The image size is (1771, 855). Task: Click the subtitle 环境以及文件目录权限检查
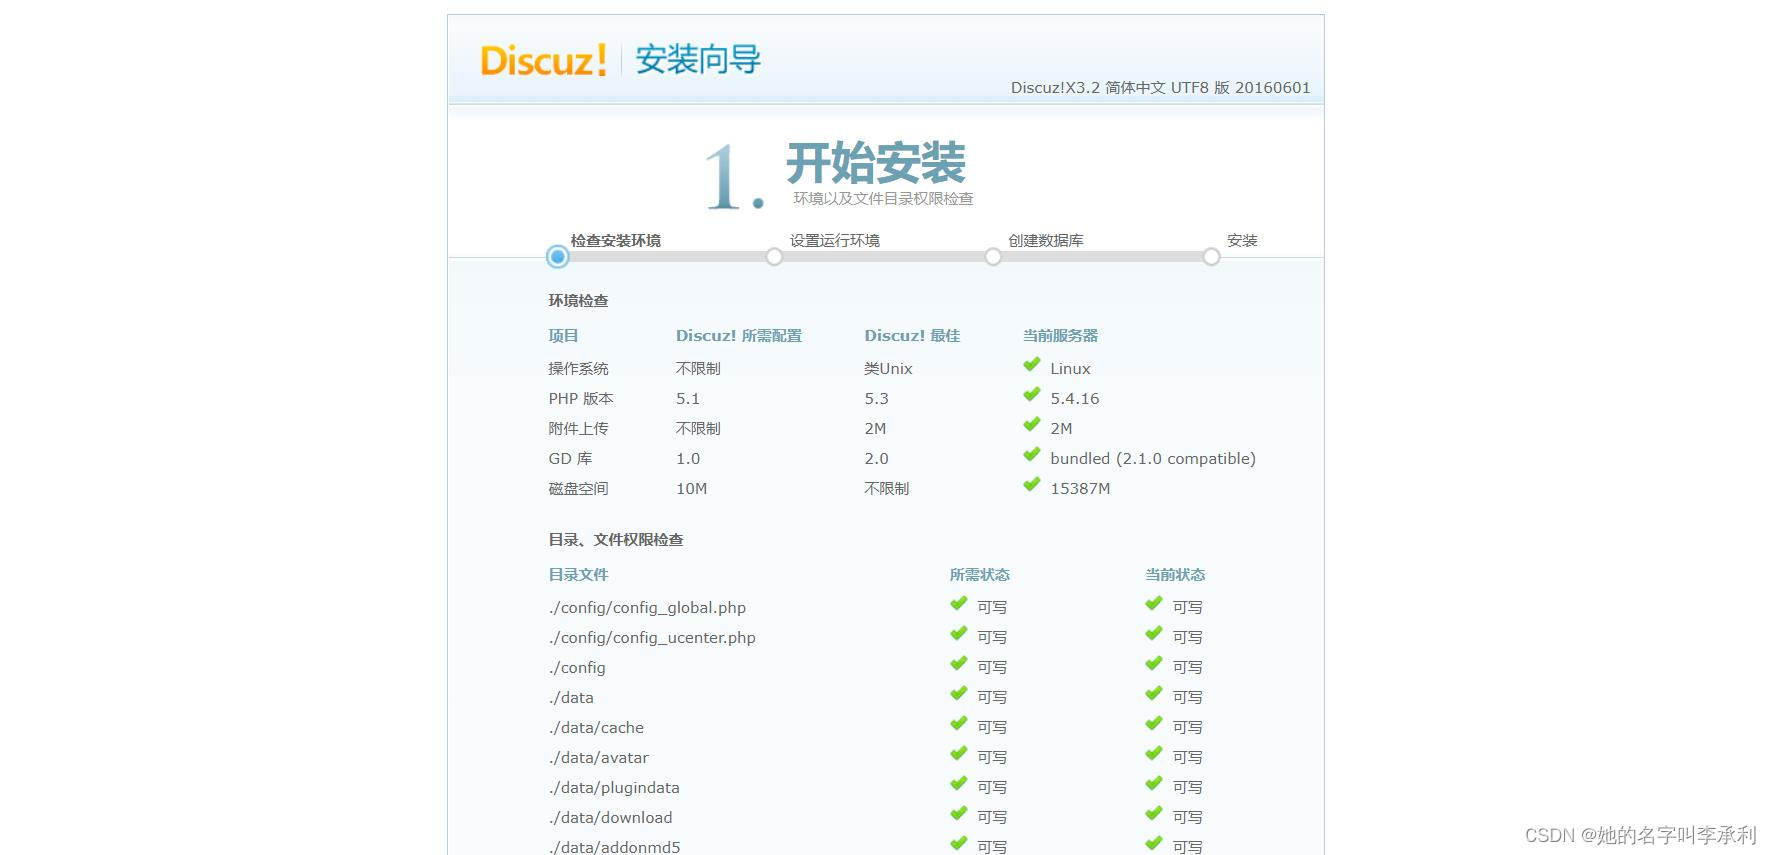click(x=883, y=198)
